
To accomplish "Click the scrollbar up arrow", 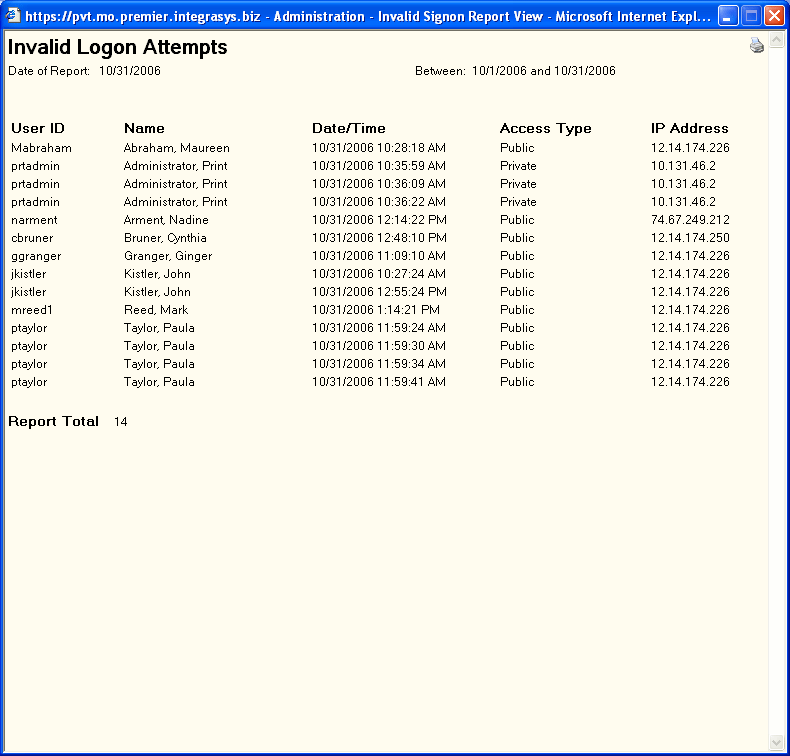I will [x=776, y=40].
